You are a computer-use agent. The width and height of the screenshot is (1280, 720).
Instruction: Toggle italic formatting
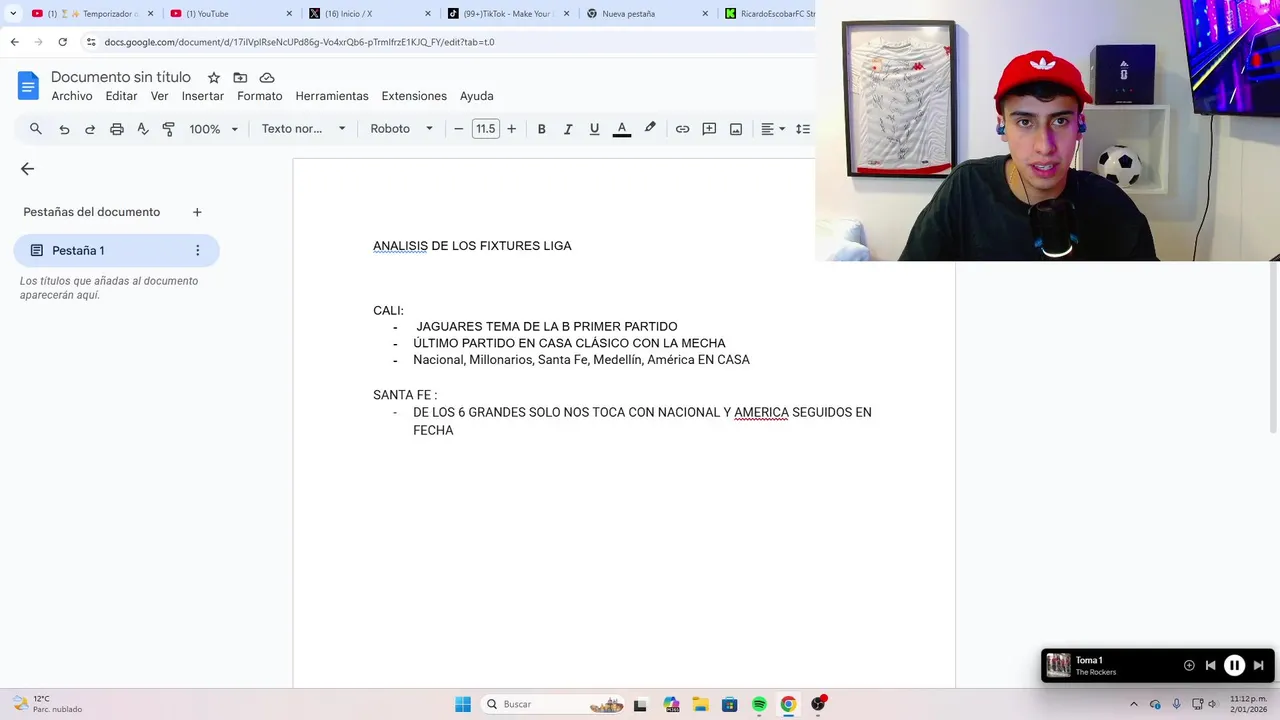coord(568,129)
